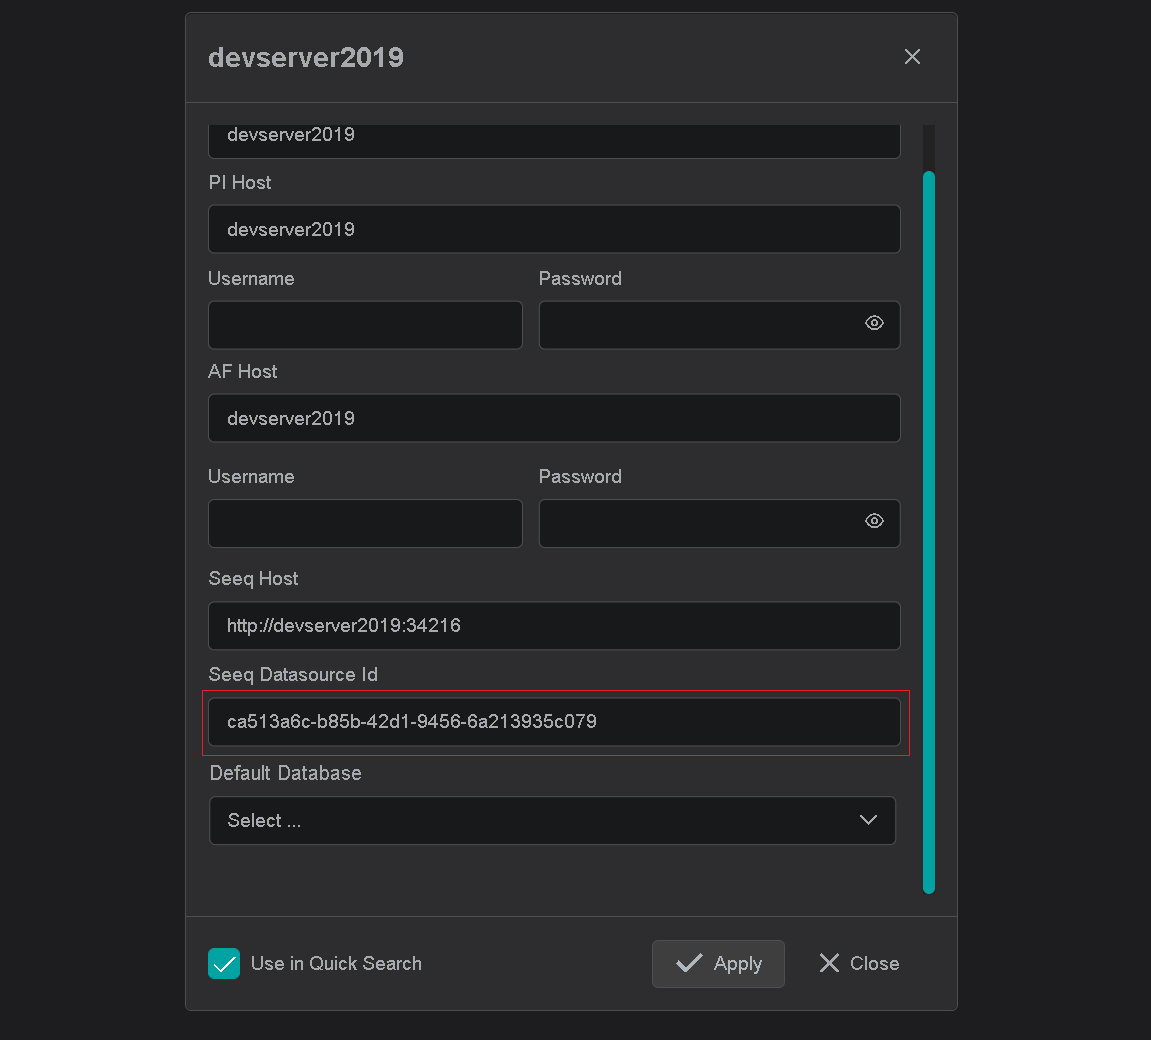Click the devserver2019 dialog title

306,57
